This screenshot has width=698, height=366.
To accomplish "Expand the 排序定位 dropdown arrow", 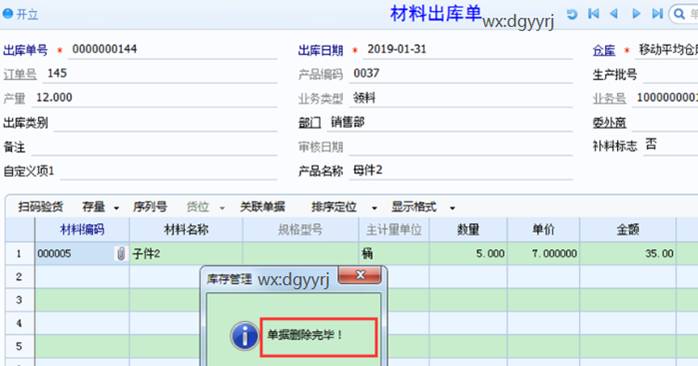I will tap(374, 208).
